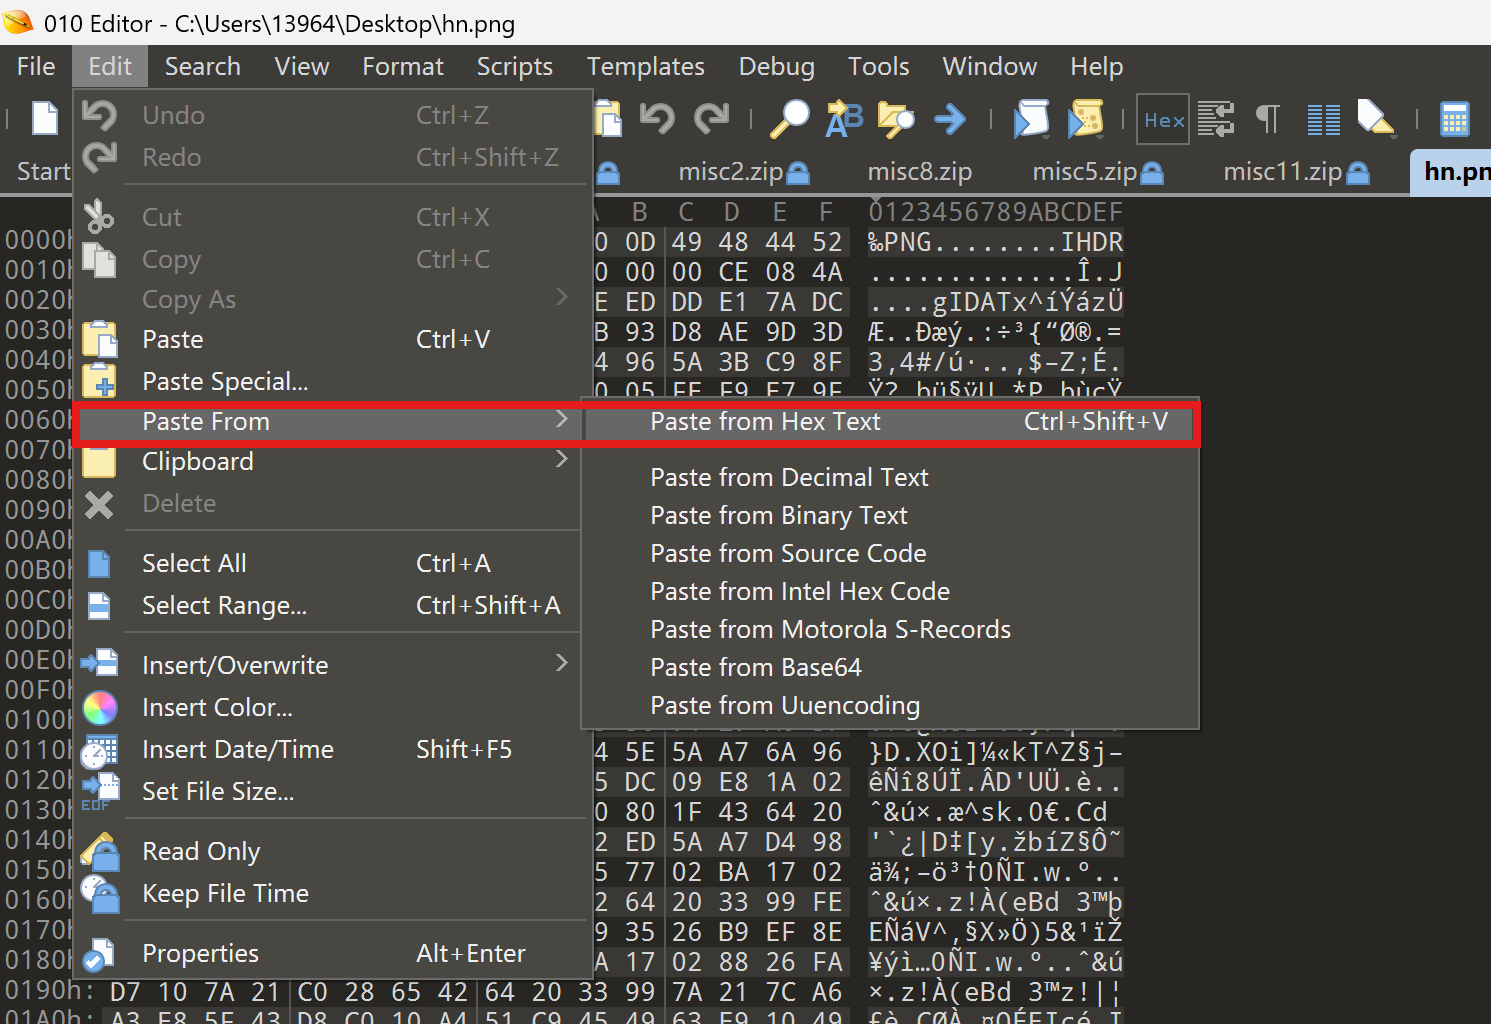The width and height of the screenshot is (1491, 1024).
Task: Choose Paste in the Edit menu
Action: coord(332,339)
